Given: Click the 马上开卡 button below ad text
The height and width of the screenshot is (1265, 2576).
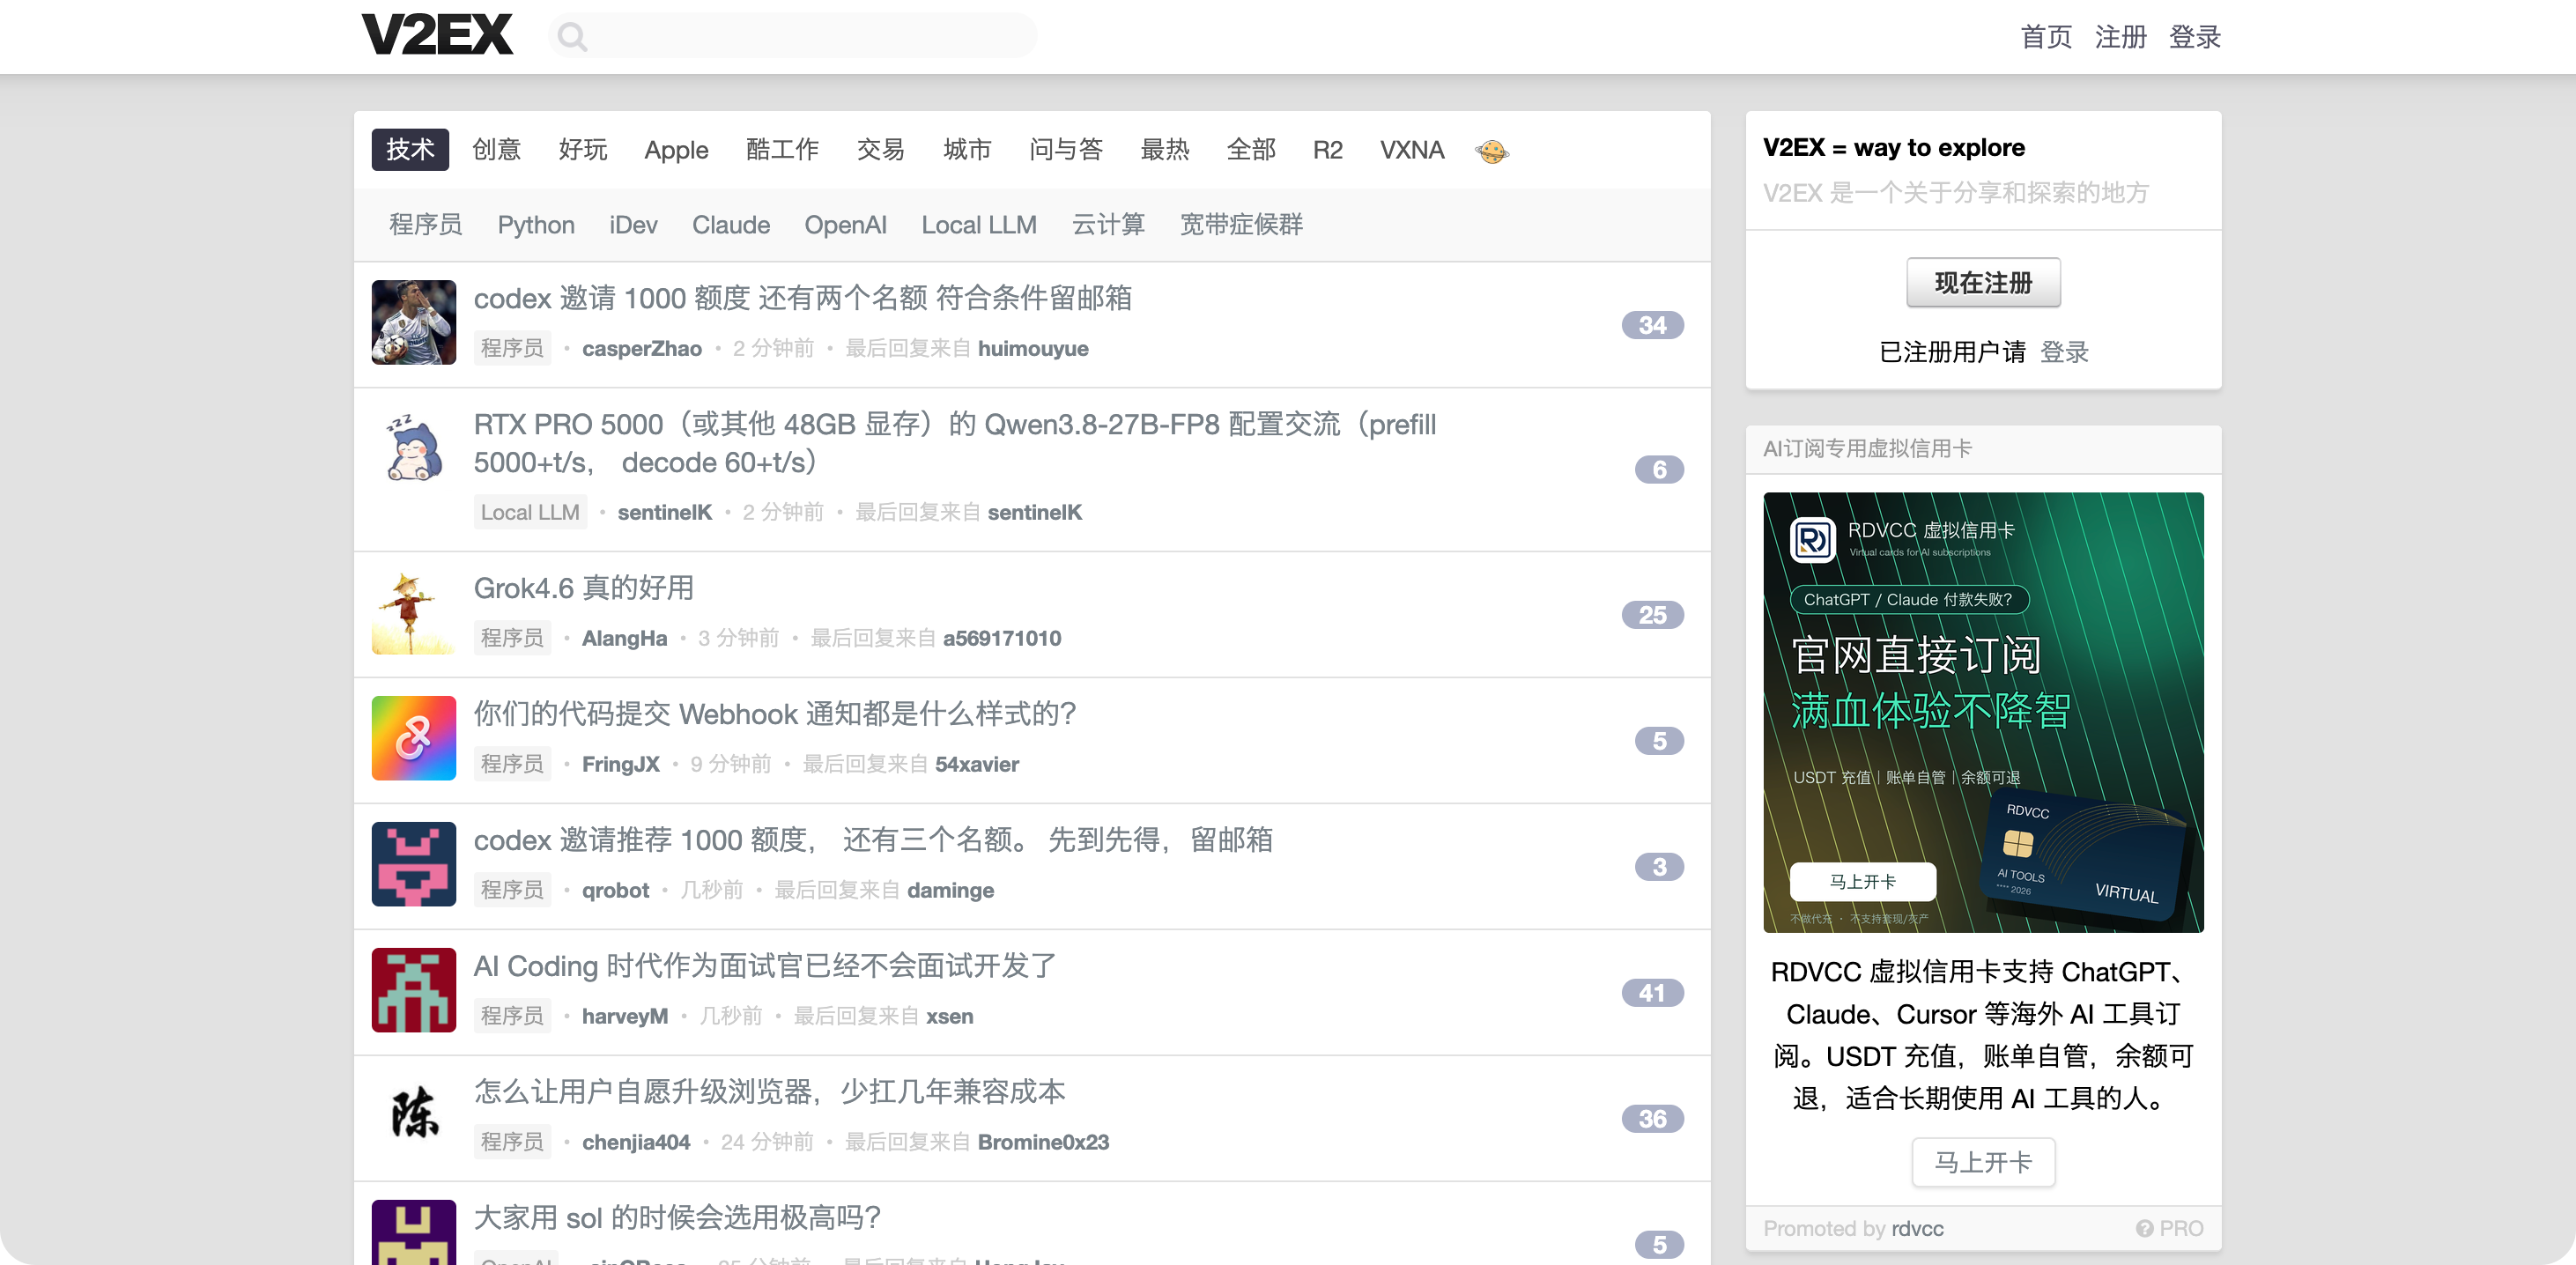Looking at the screenshot, I should click(1983, 1162).
